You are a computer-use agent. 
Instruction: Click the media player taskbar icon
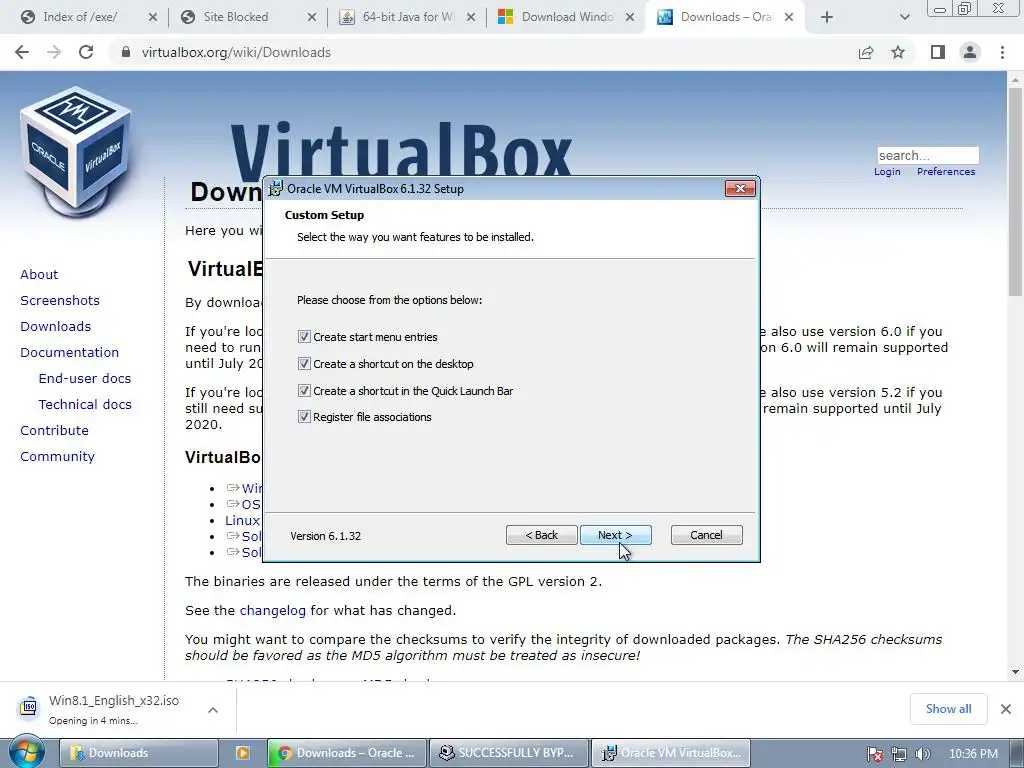[x=243, y=753]
